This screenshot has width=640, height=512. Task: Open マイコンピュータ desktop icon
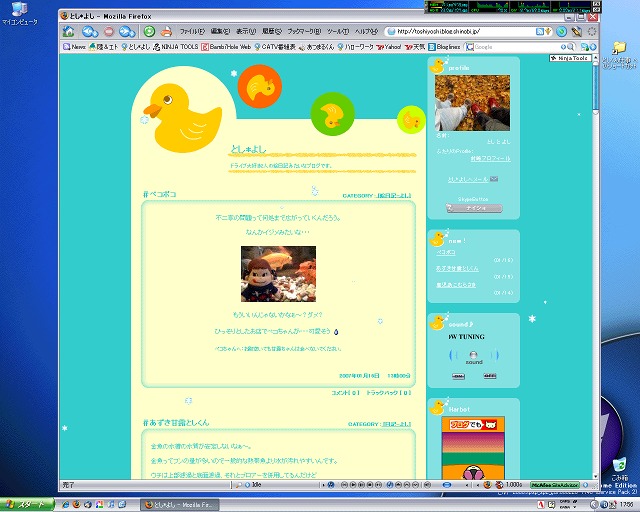coord(20,14)
